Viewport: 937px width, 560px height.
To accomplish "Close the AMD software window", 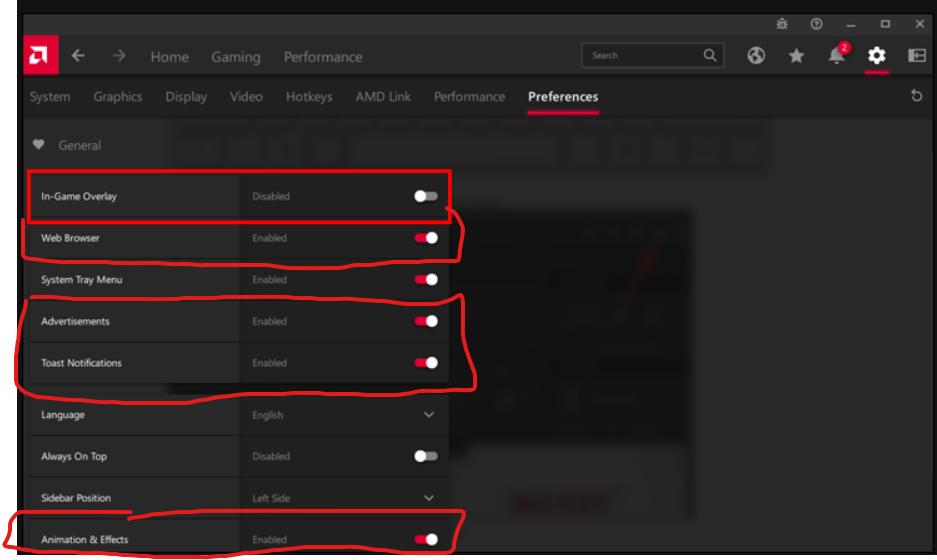I will coord(920,24).
